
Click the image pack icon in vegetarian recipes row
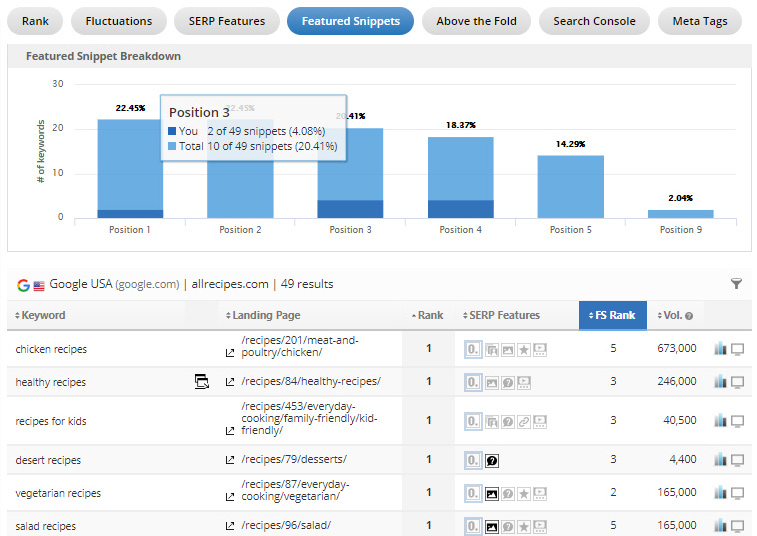[x=492, y=493]
